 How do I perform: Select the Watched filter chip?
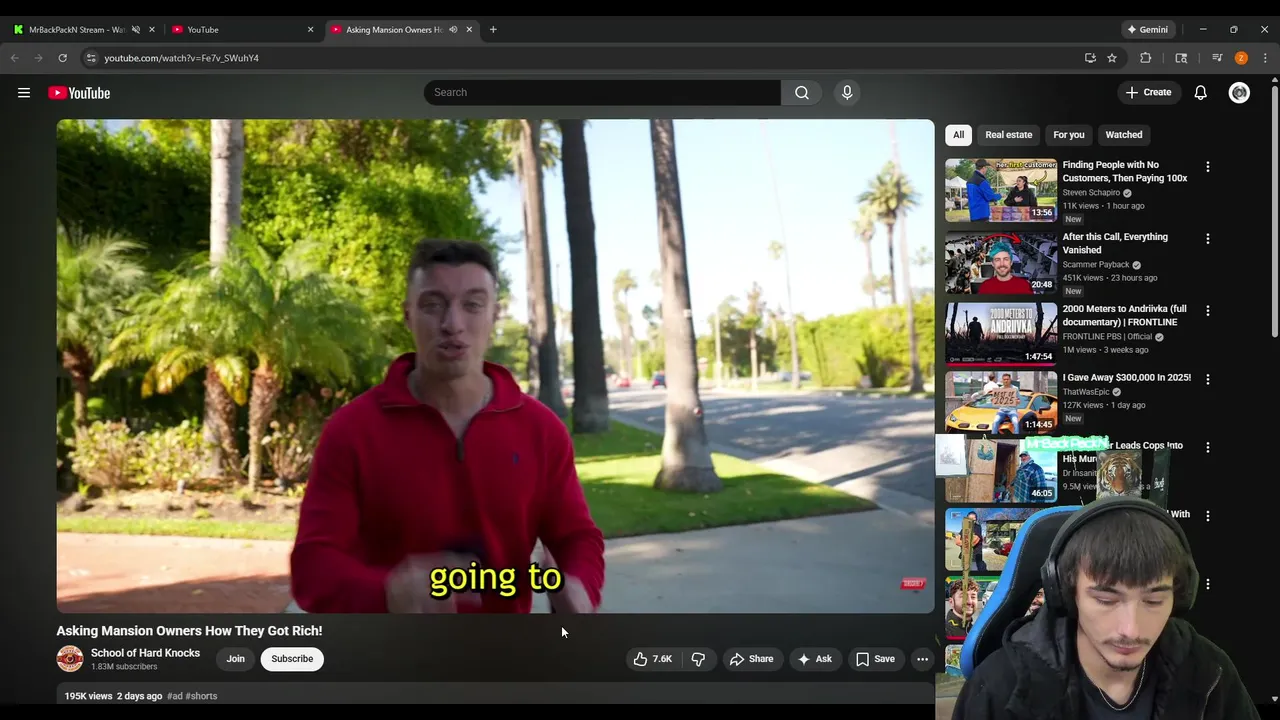(1123, 135)
